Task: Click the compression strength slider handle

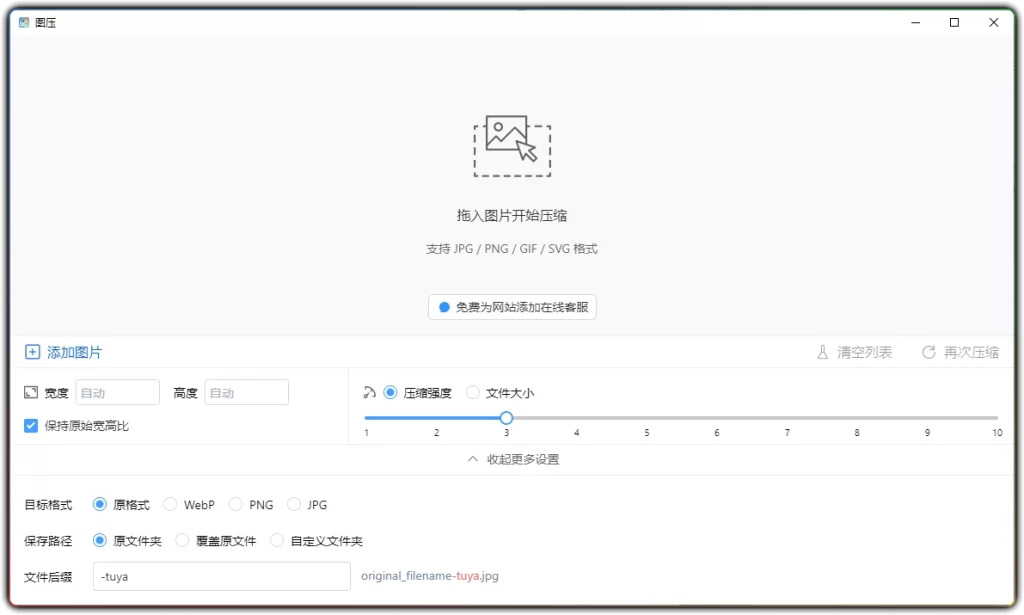Action: click(506, 417)
